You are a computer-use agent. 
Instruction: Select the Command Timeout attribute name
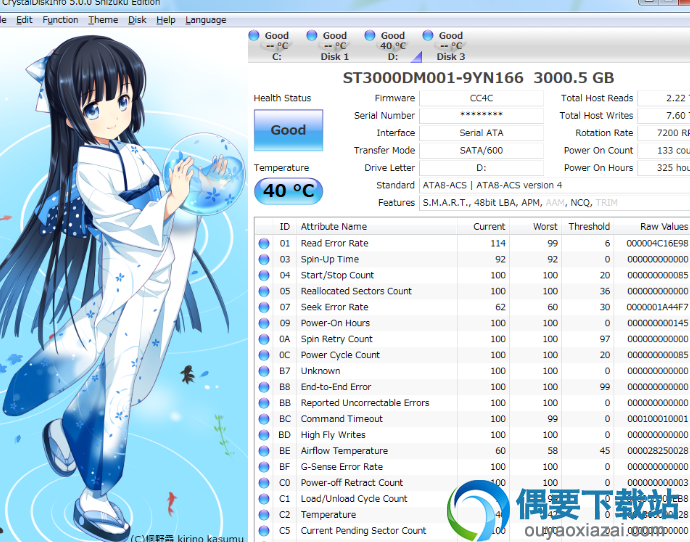pyautogui.click(x=341, y=419)
